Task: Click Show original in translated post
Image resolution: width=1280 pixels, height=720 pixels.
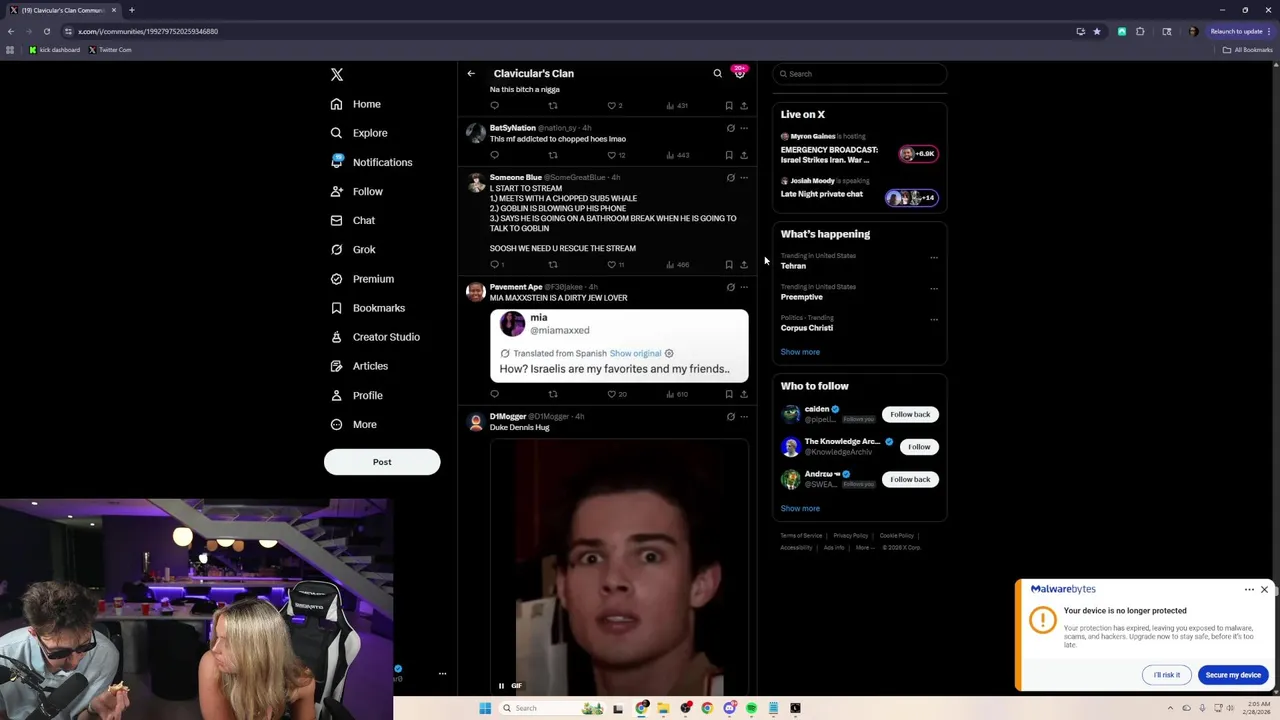Action: click(x=635, y=353)
